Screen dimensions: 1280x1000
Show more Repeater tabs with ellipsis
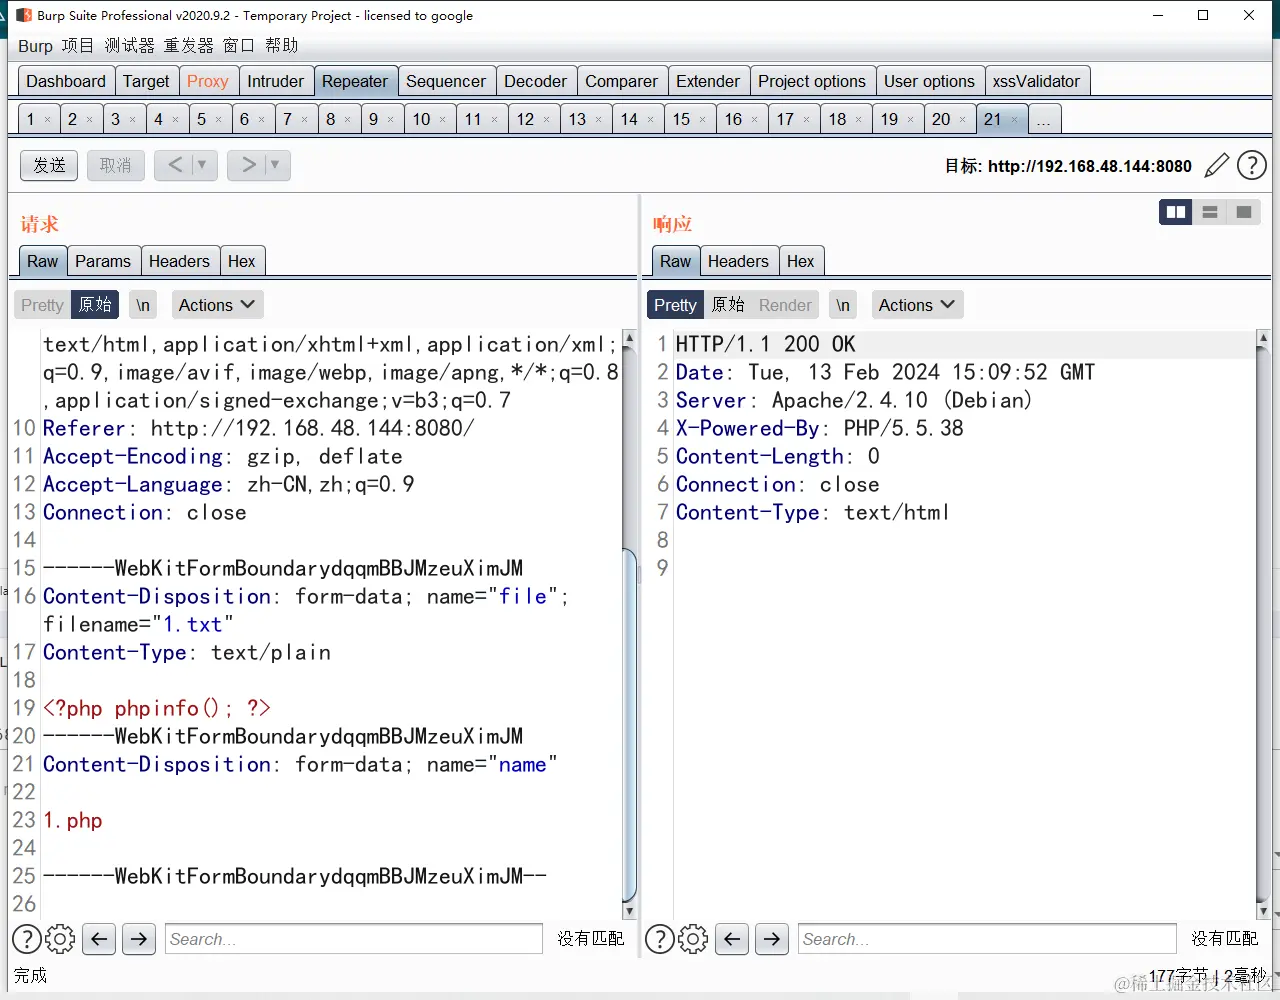[1044, 119]
